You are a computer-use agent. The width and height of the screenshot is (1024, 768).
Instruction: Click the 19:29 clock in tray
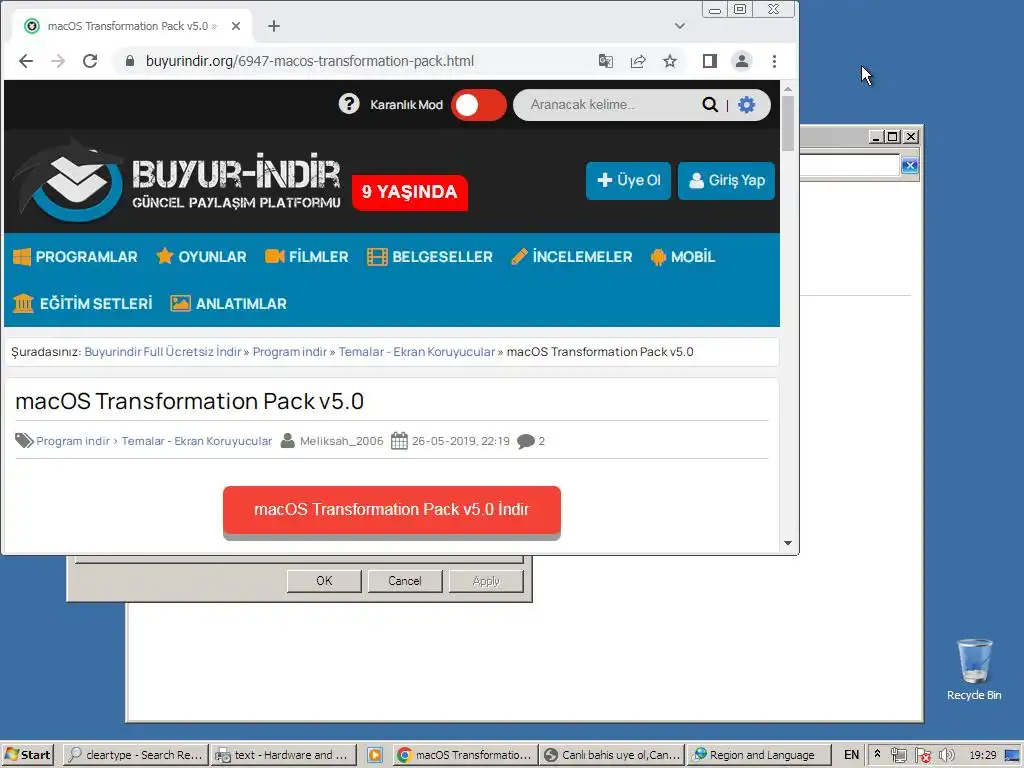point(983,755)
